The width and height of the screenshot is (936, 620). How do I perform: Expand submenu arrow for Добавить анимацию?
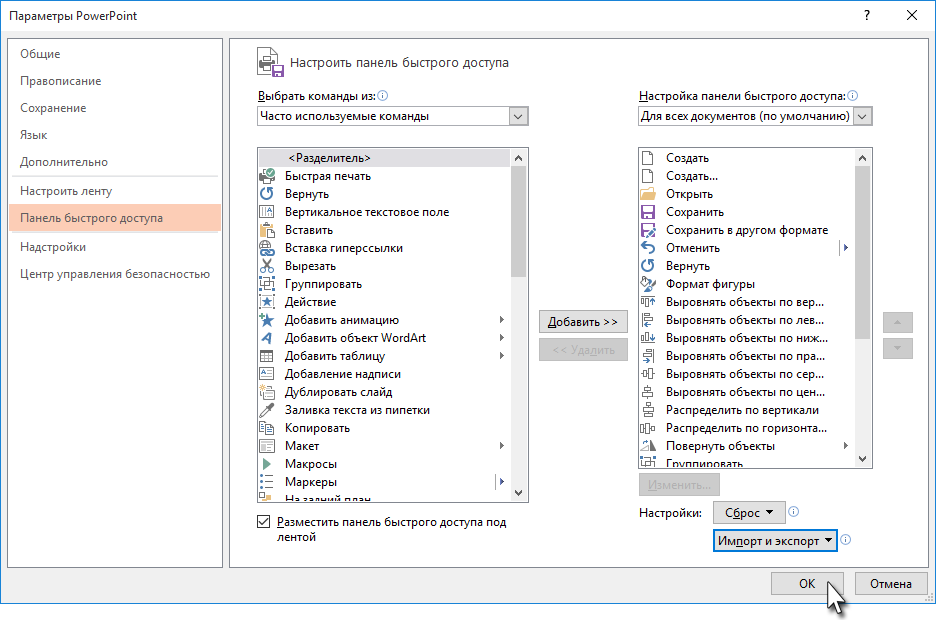502,320
